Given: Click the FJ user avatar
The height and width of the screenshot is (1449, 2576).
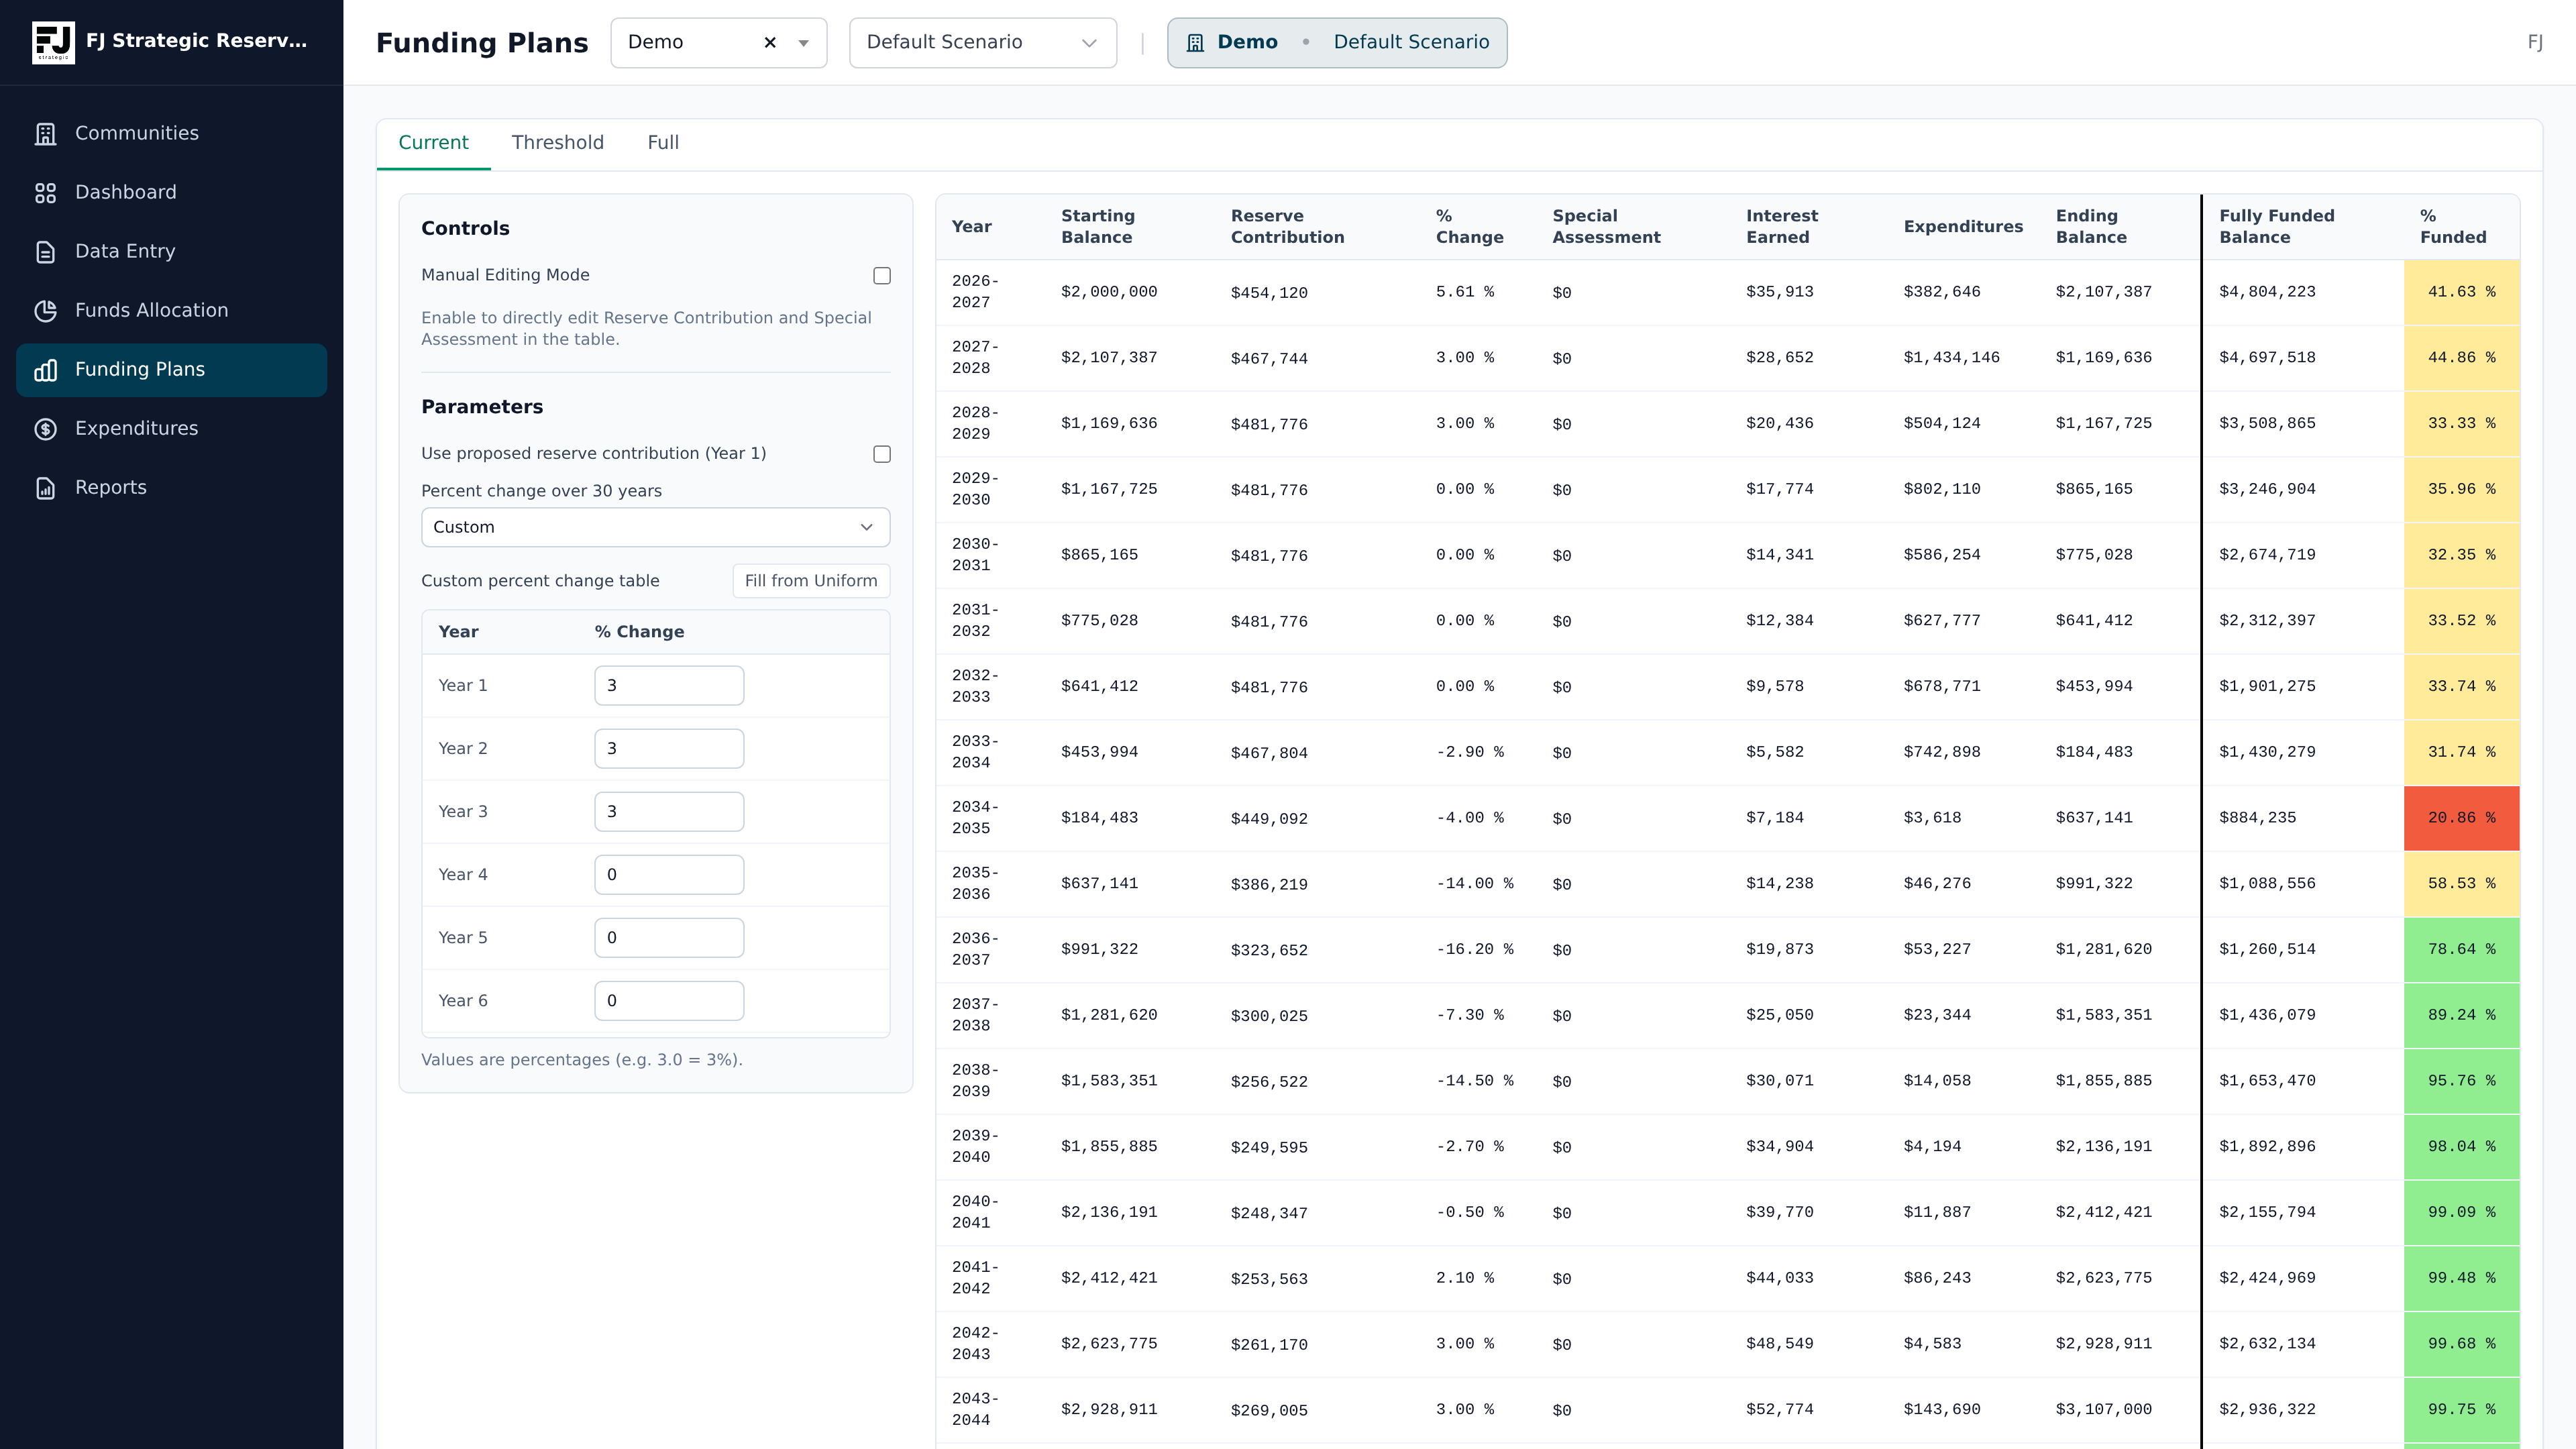Looking at the screenshot, I should click(2535, 42).
